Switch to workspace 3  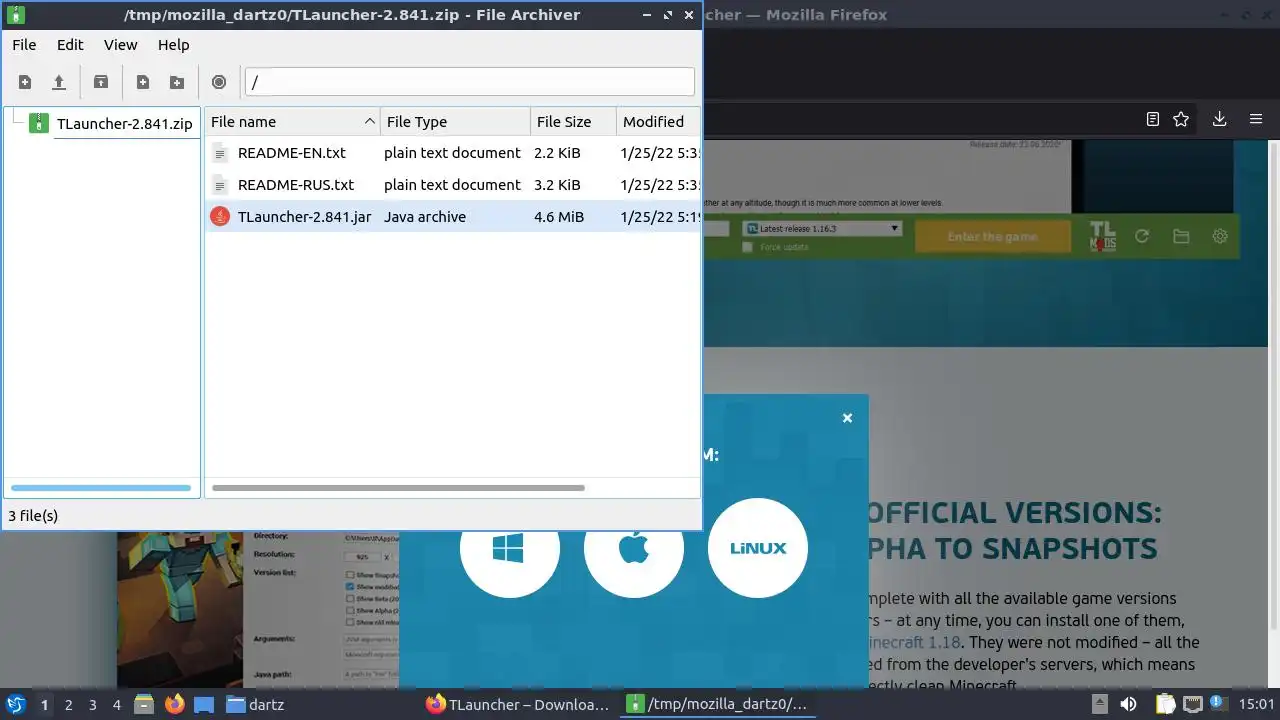[x=92, y=705]
